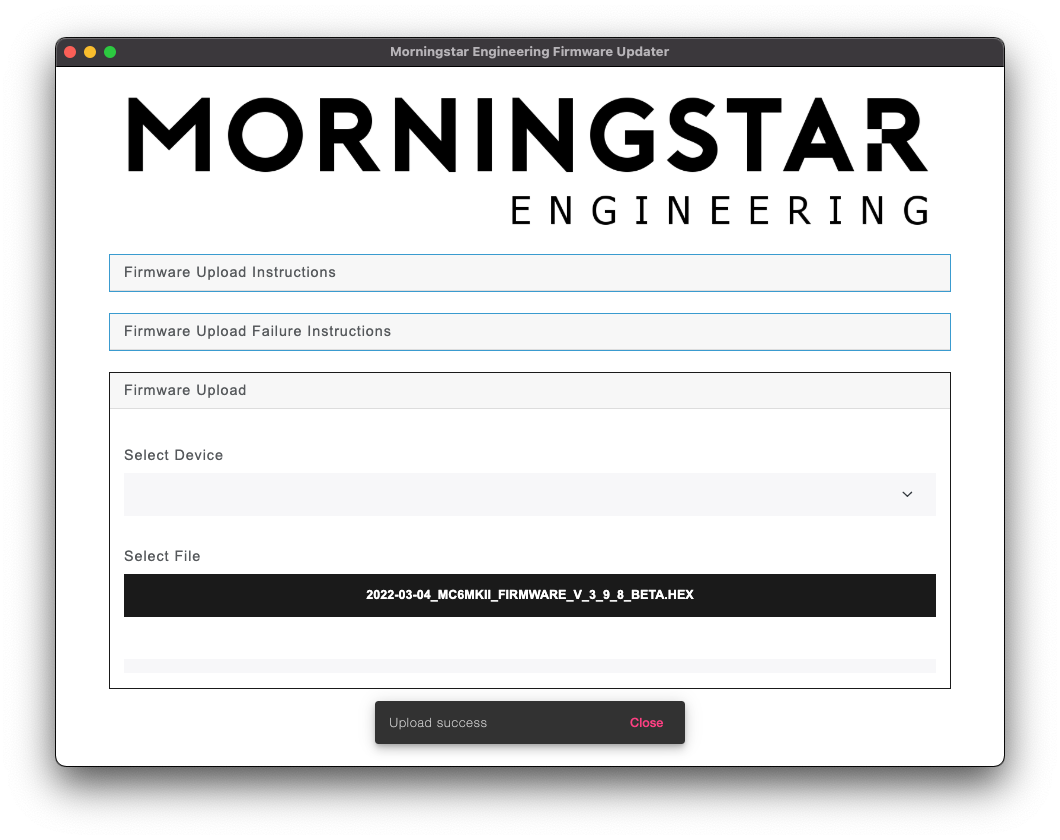Expand the Firmware Upload Instructions panel
The width and height of the screenshot is (1060, 840).
click(x=529, y=273)
